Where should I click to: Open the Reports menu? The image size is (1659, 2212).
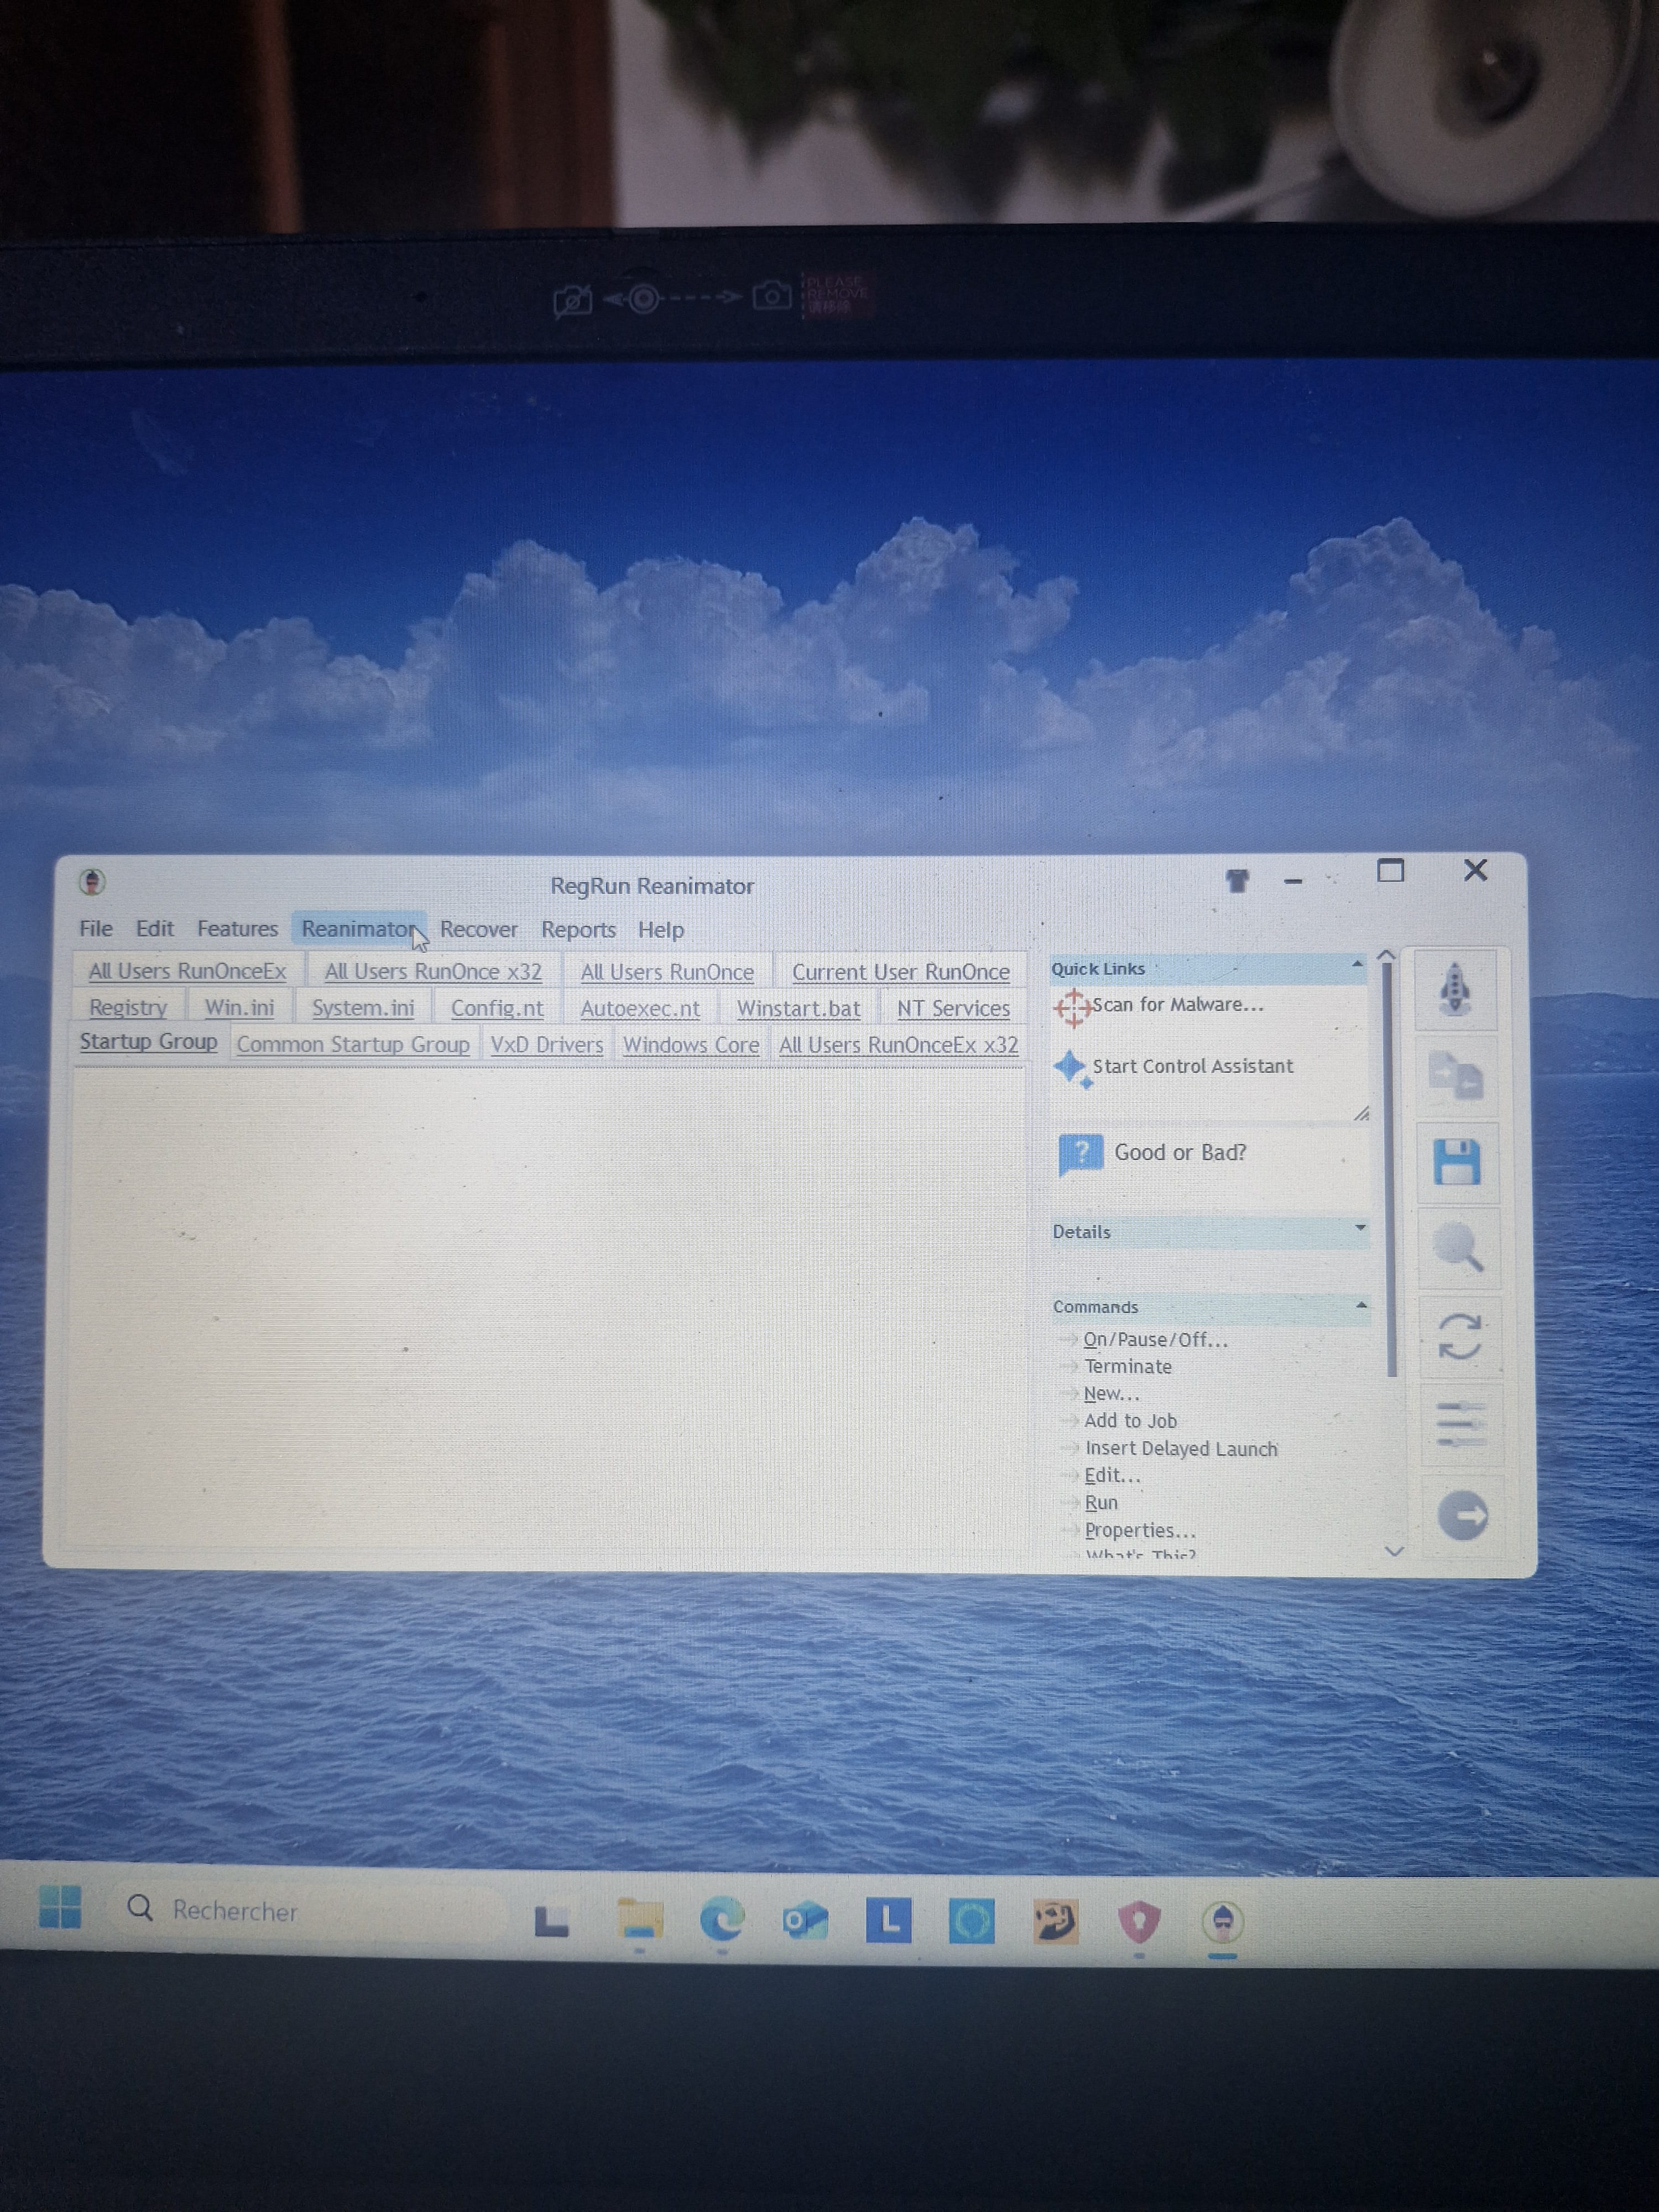[x=578, y=929]
